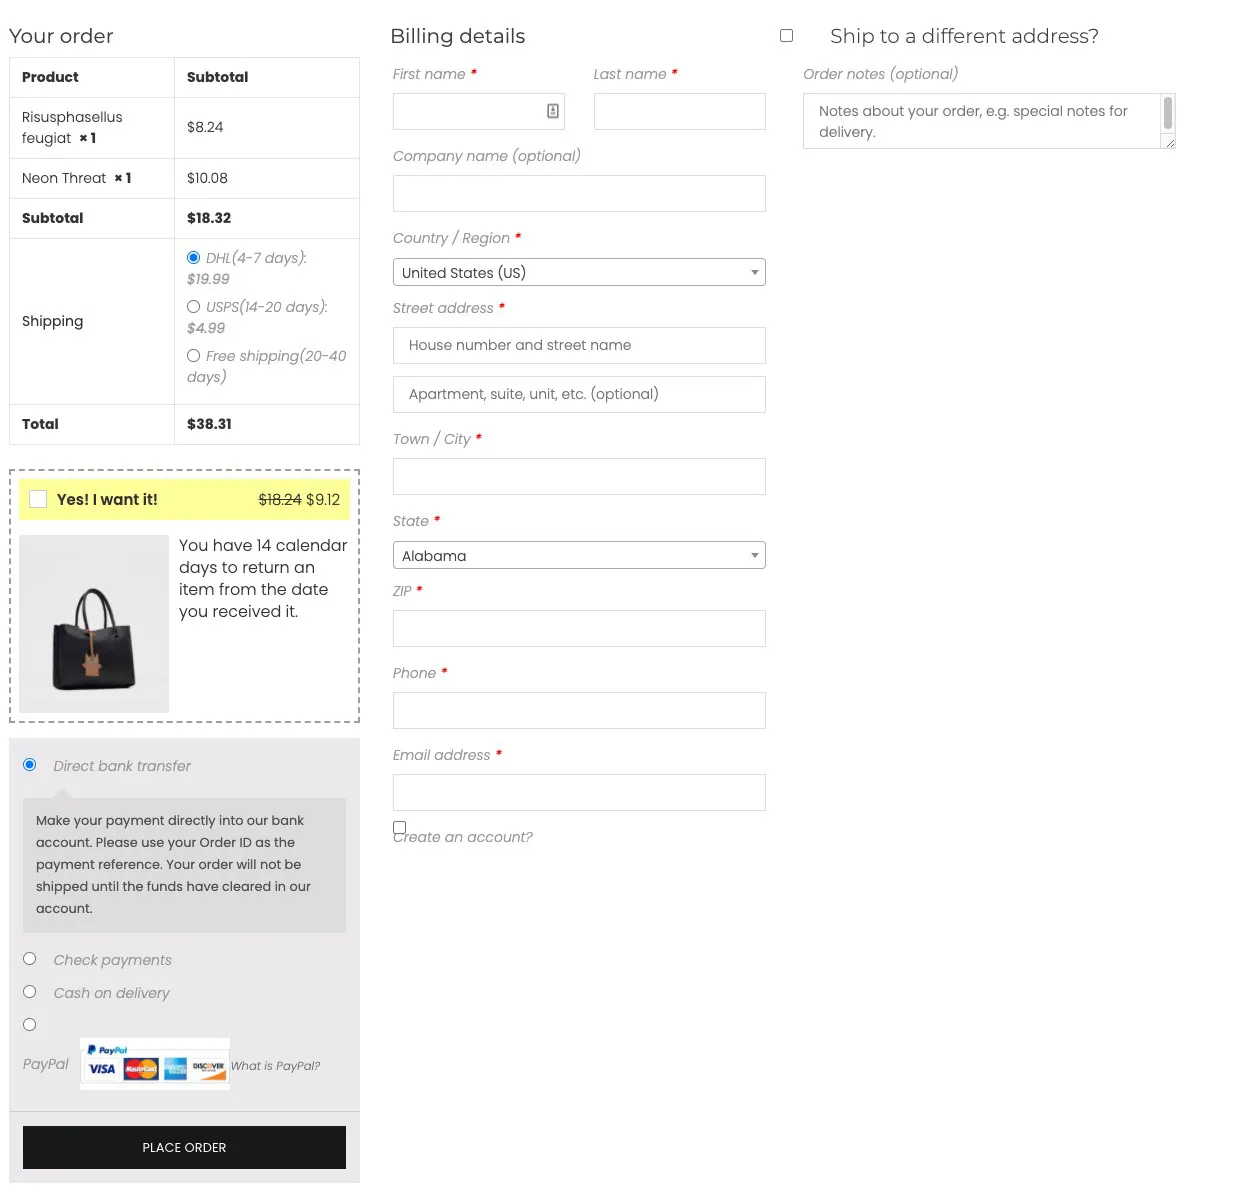Viewport: 1257px width, 1196px height.
Task: Select the PayPal payment radio button
Action: [x=30, y=1025]
